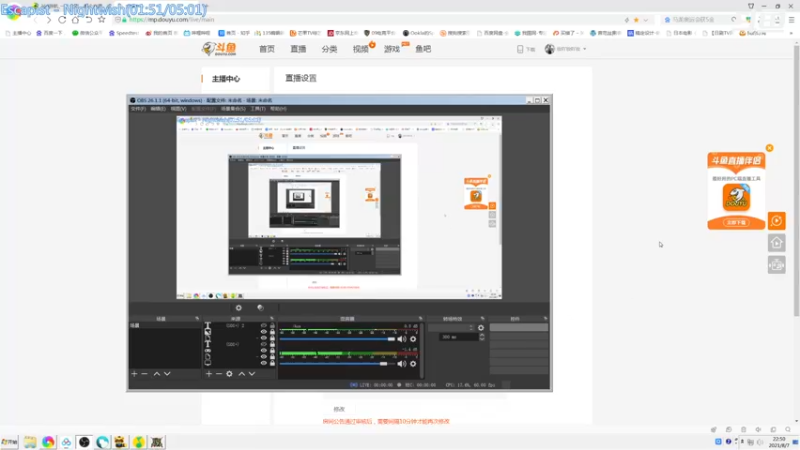Open OBS 工具(T) menu
The height and width of the screenshot is (450, 800).
[x=258, y=109]
